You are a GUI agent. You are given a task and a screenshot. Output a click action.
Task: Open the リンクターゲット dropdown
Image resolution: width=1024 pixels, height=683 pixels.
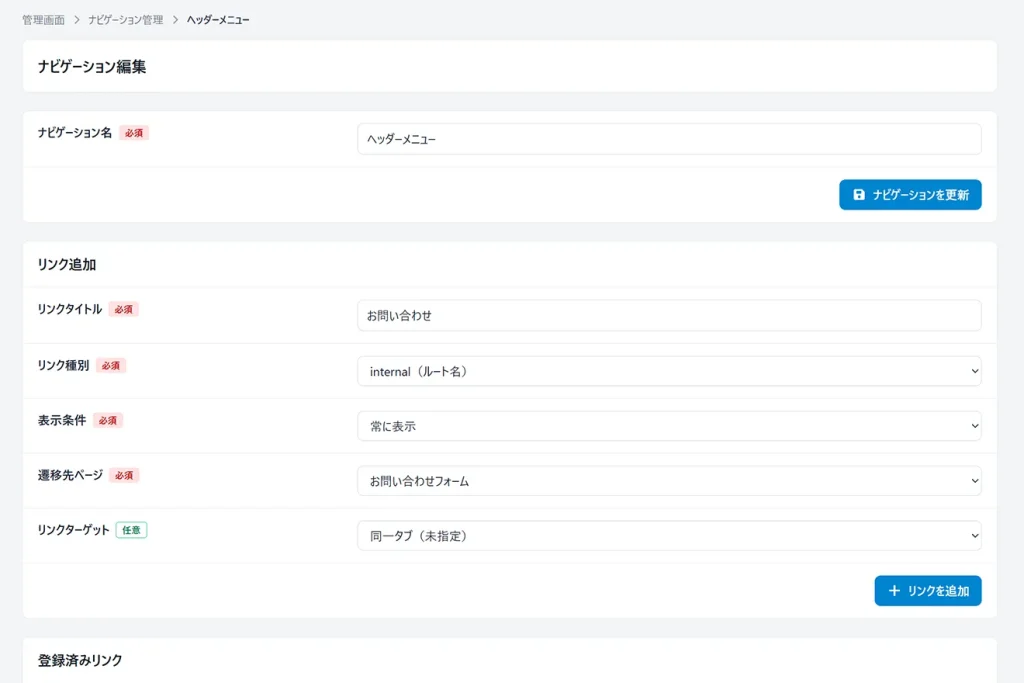click(x=669, y=535)
